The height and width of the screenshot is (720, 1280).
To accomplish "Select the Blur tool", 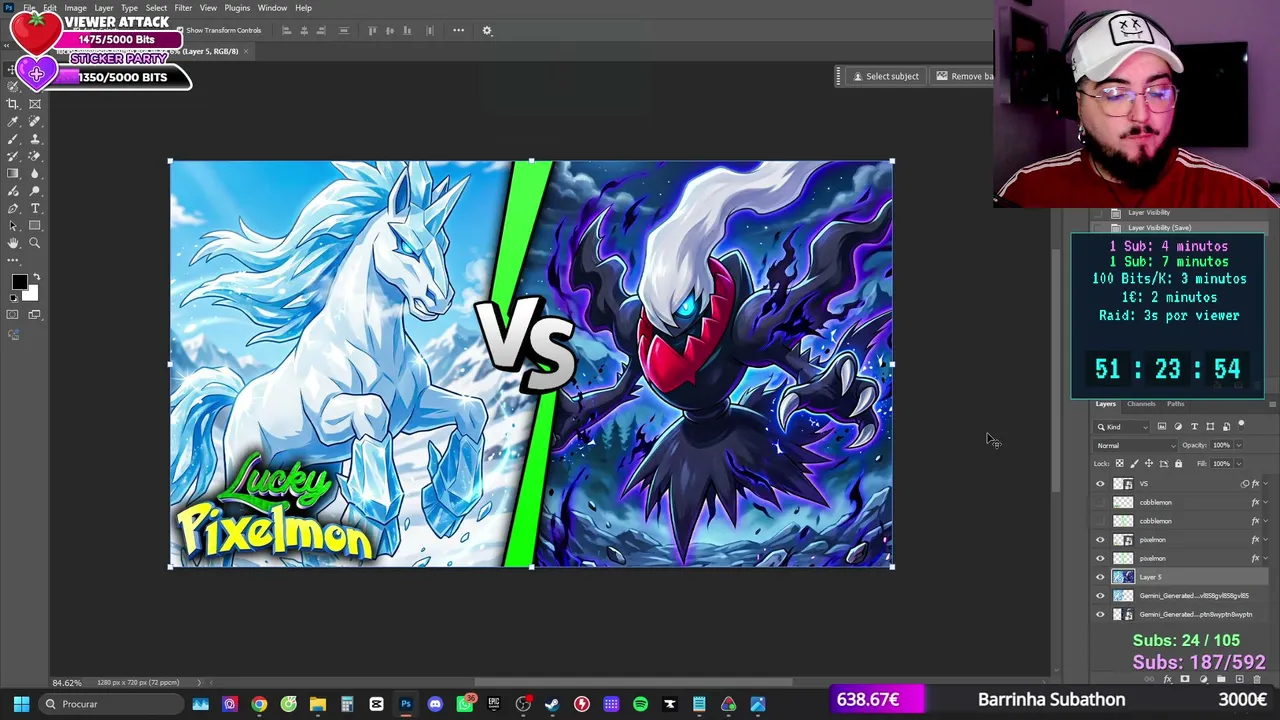I will (35, 173).
